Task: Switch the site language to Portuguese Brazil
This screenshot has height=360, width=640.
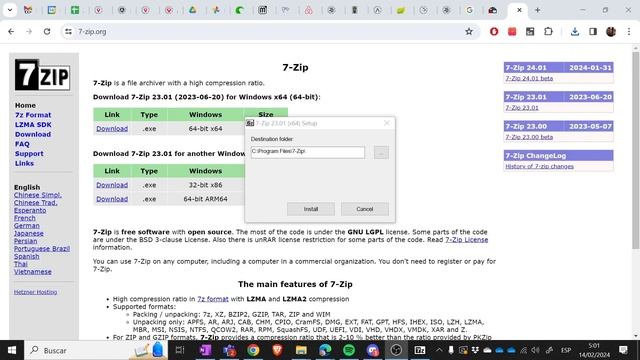Action: click(x=42, y=249)
